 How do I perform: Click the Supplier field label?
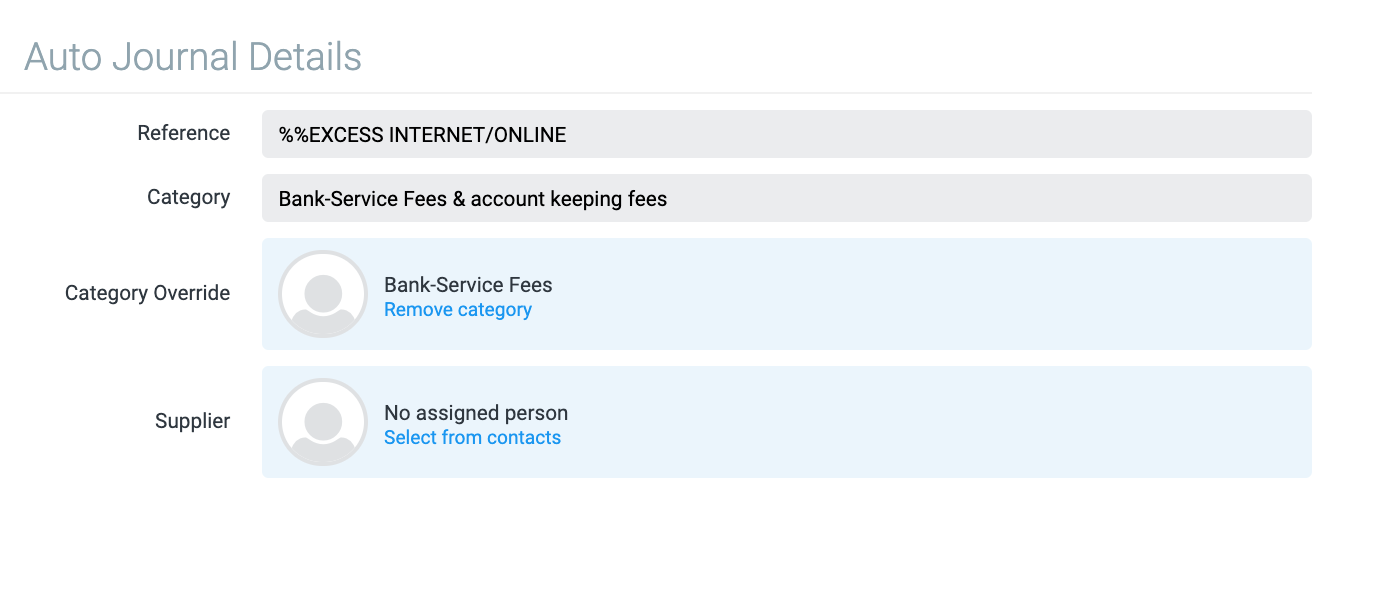pos(193,421)
